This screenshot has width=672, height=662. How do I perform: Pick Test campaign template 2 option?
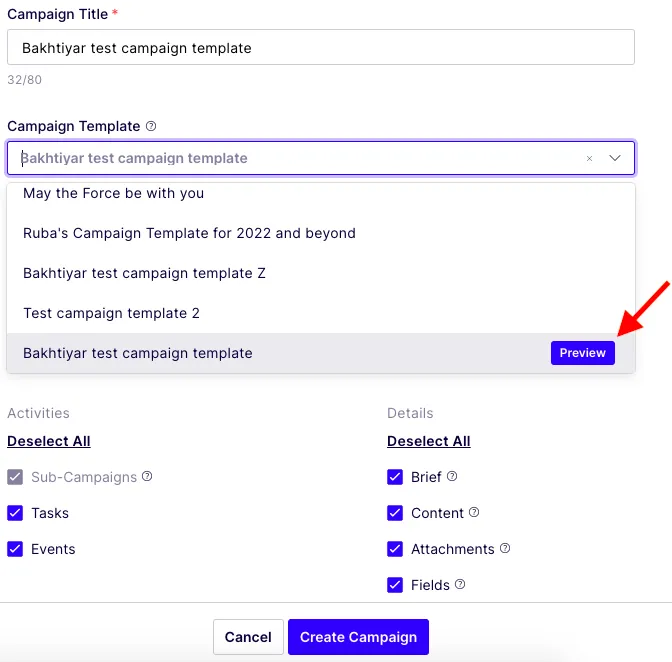click(321, 313)
